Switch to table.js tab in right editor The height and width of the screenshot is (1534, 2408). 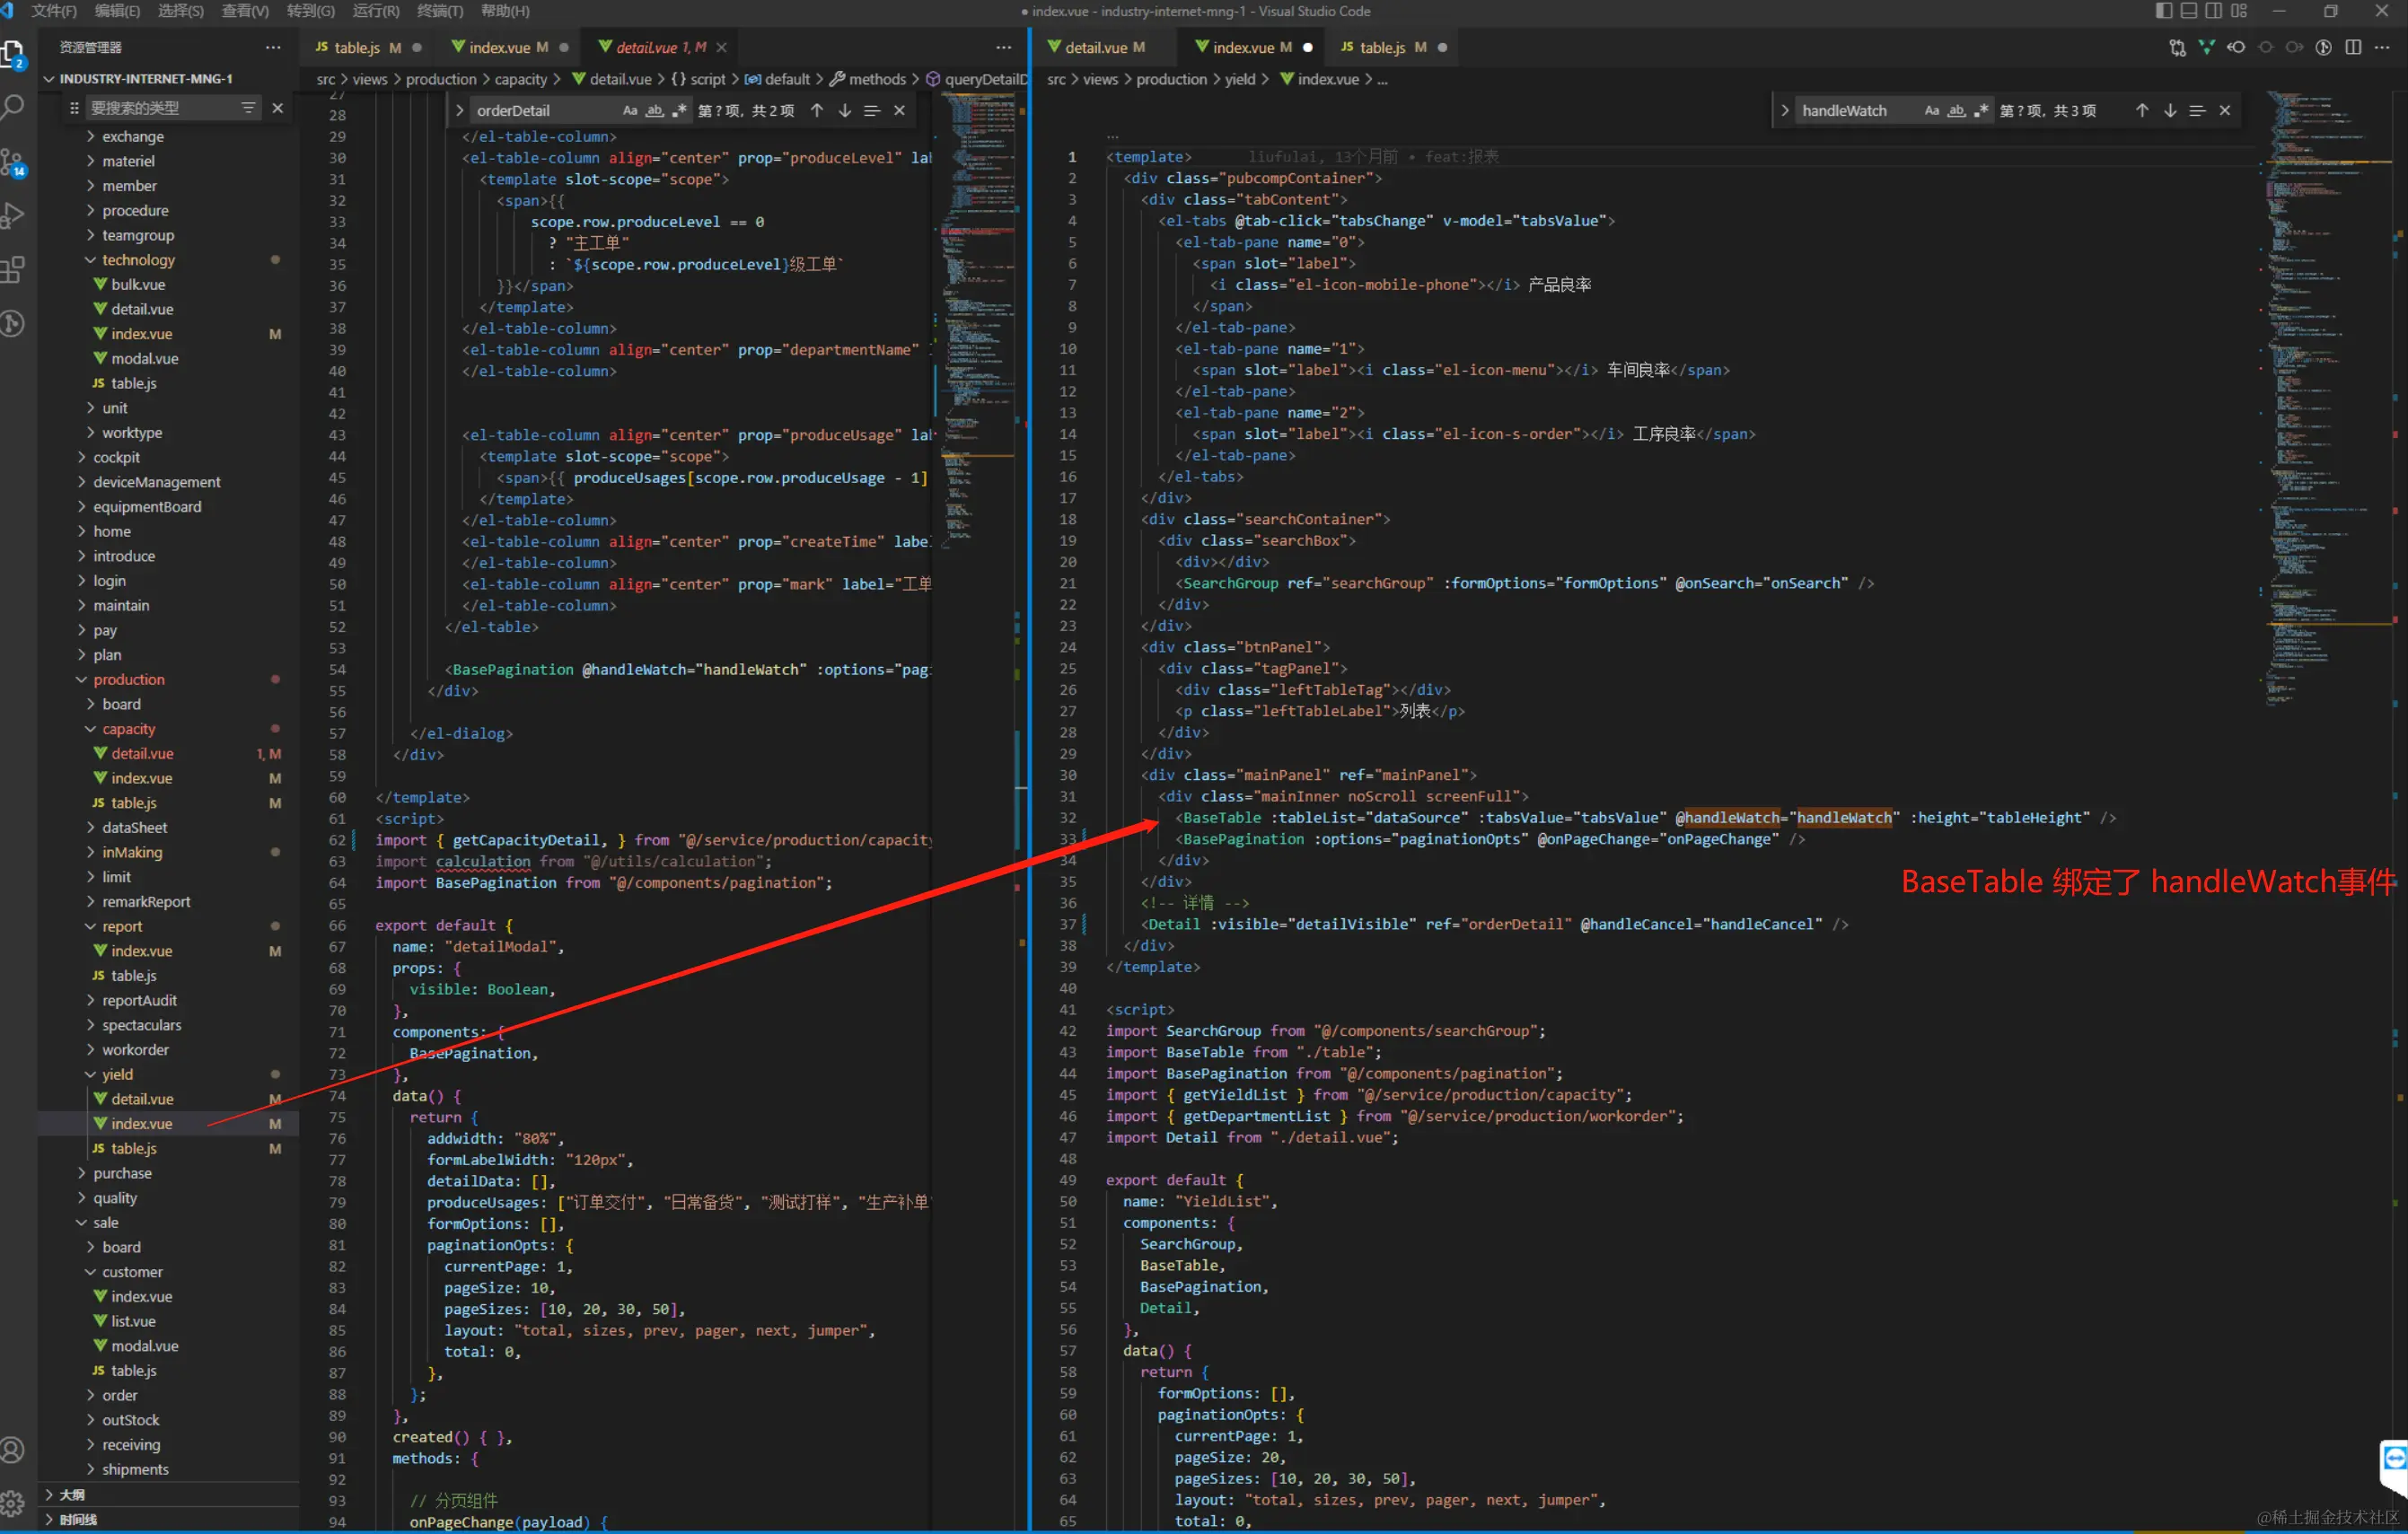click(x=1382, y=47)
